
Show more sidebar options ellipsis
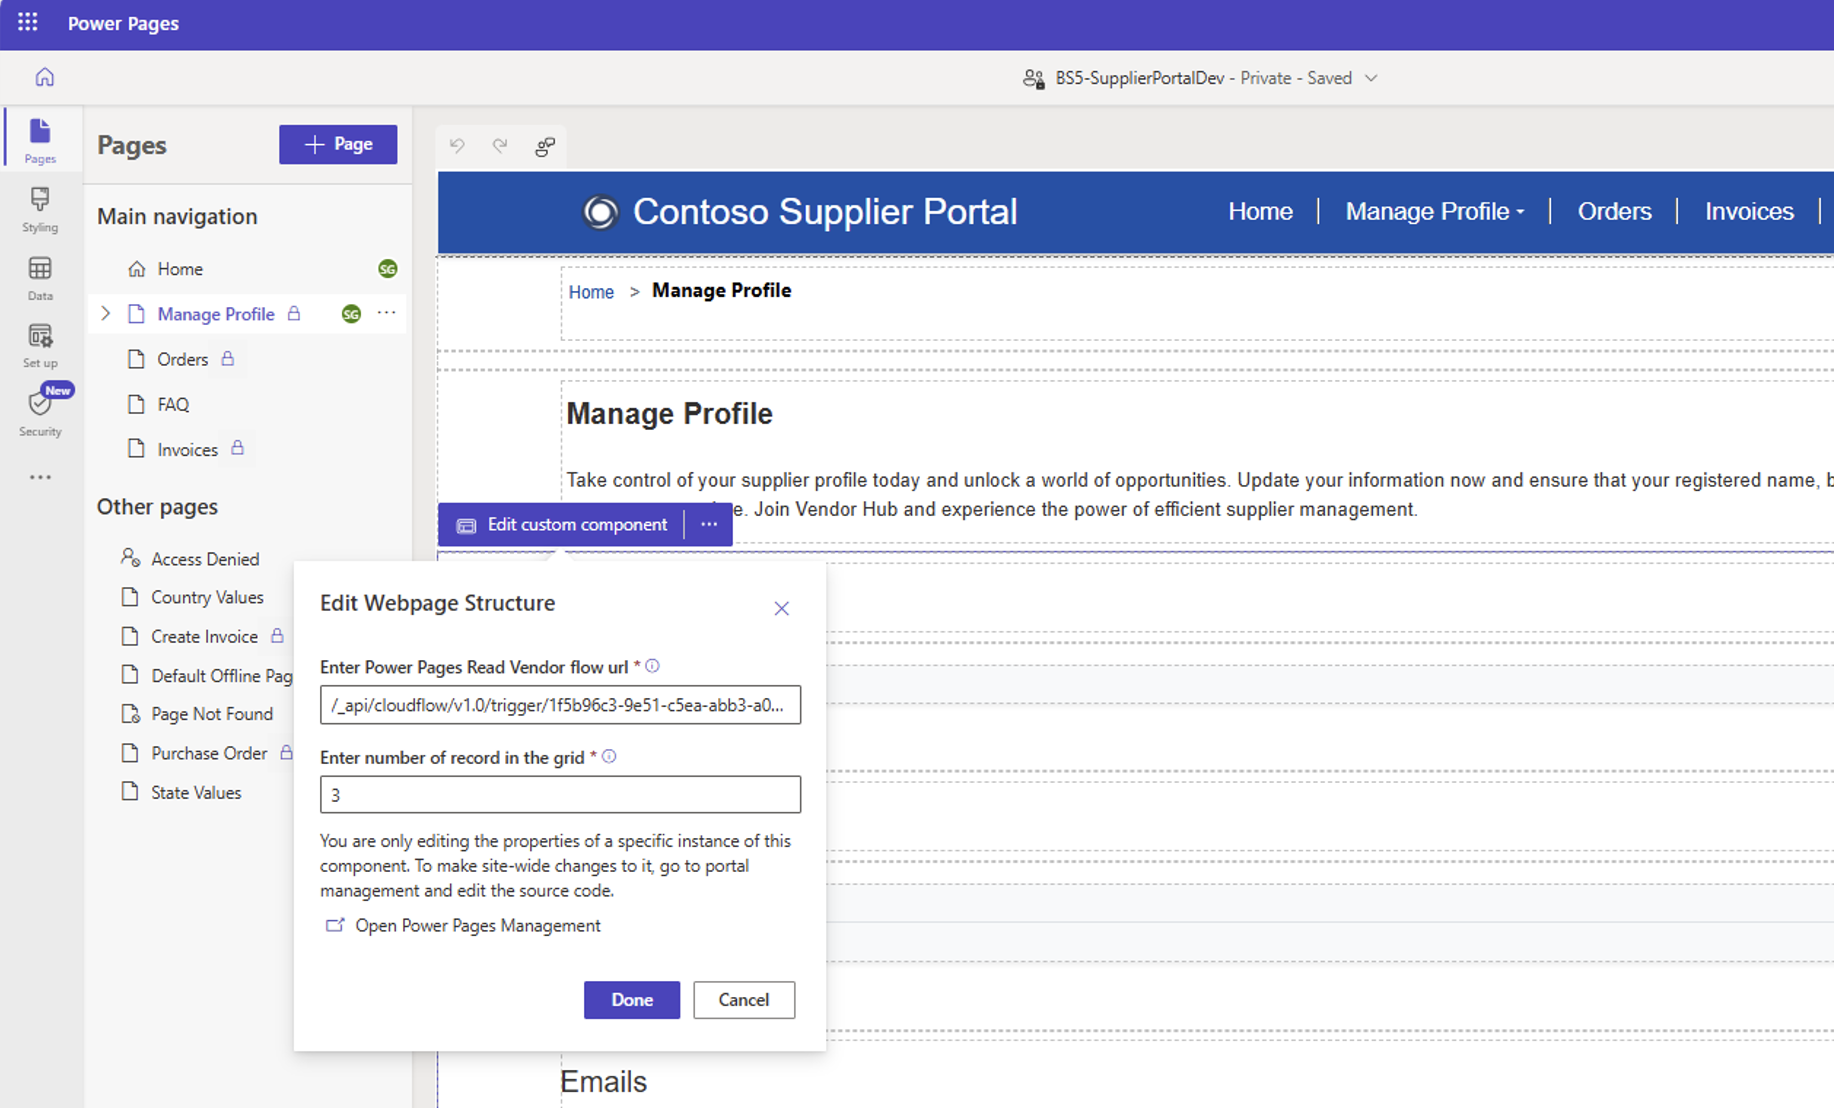point(40,478)
